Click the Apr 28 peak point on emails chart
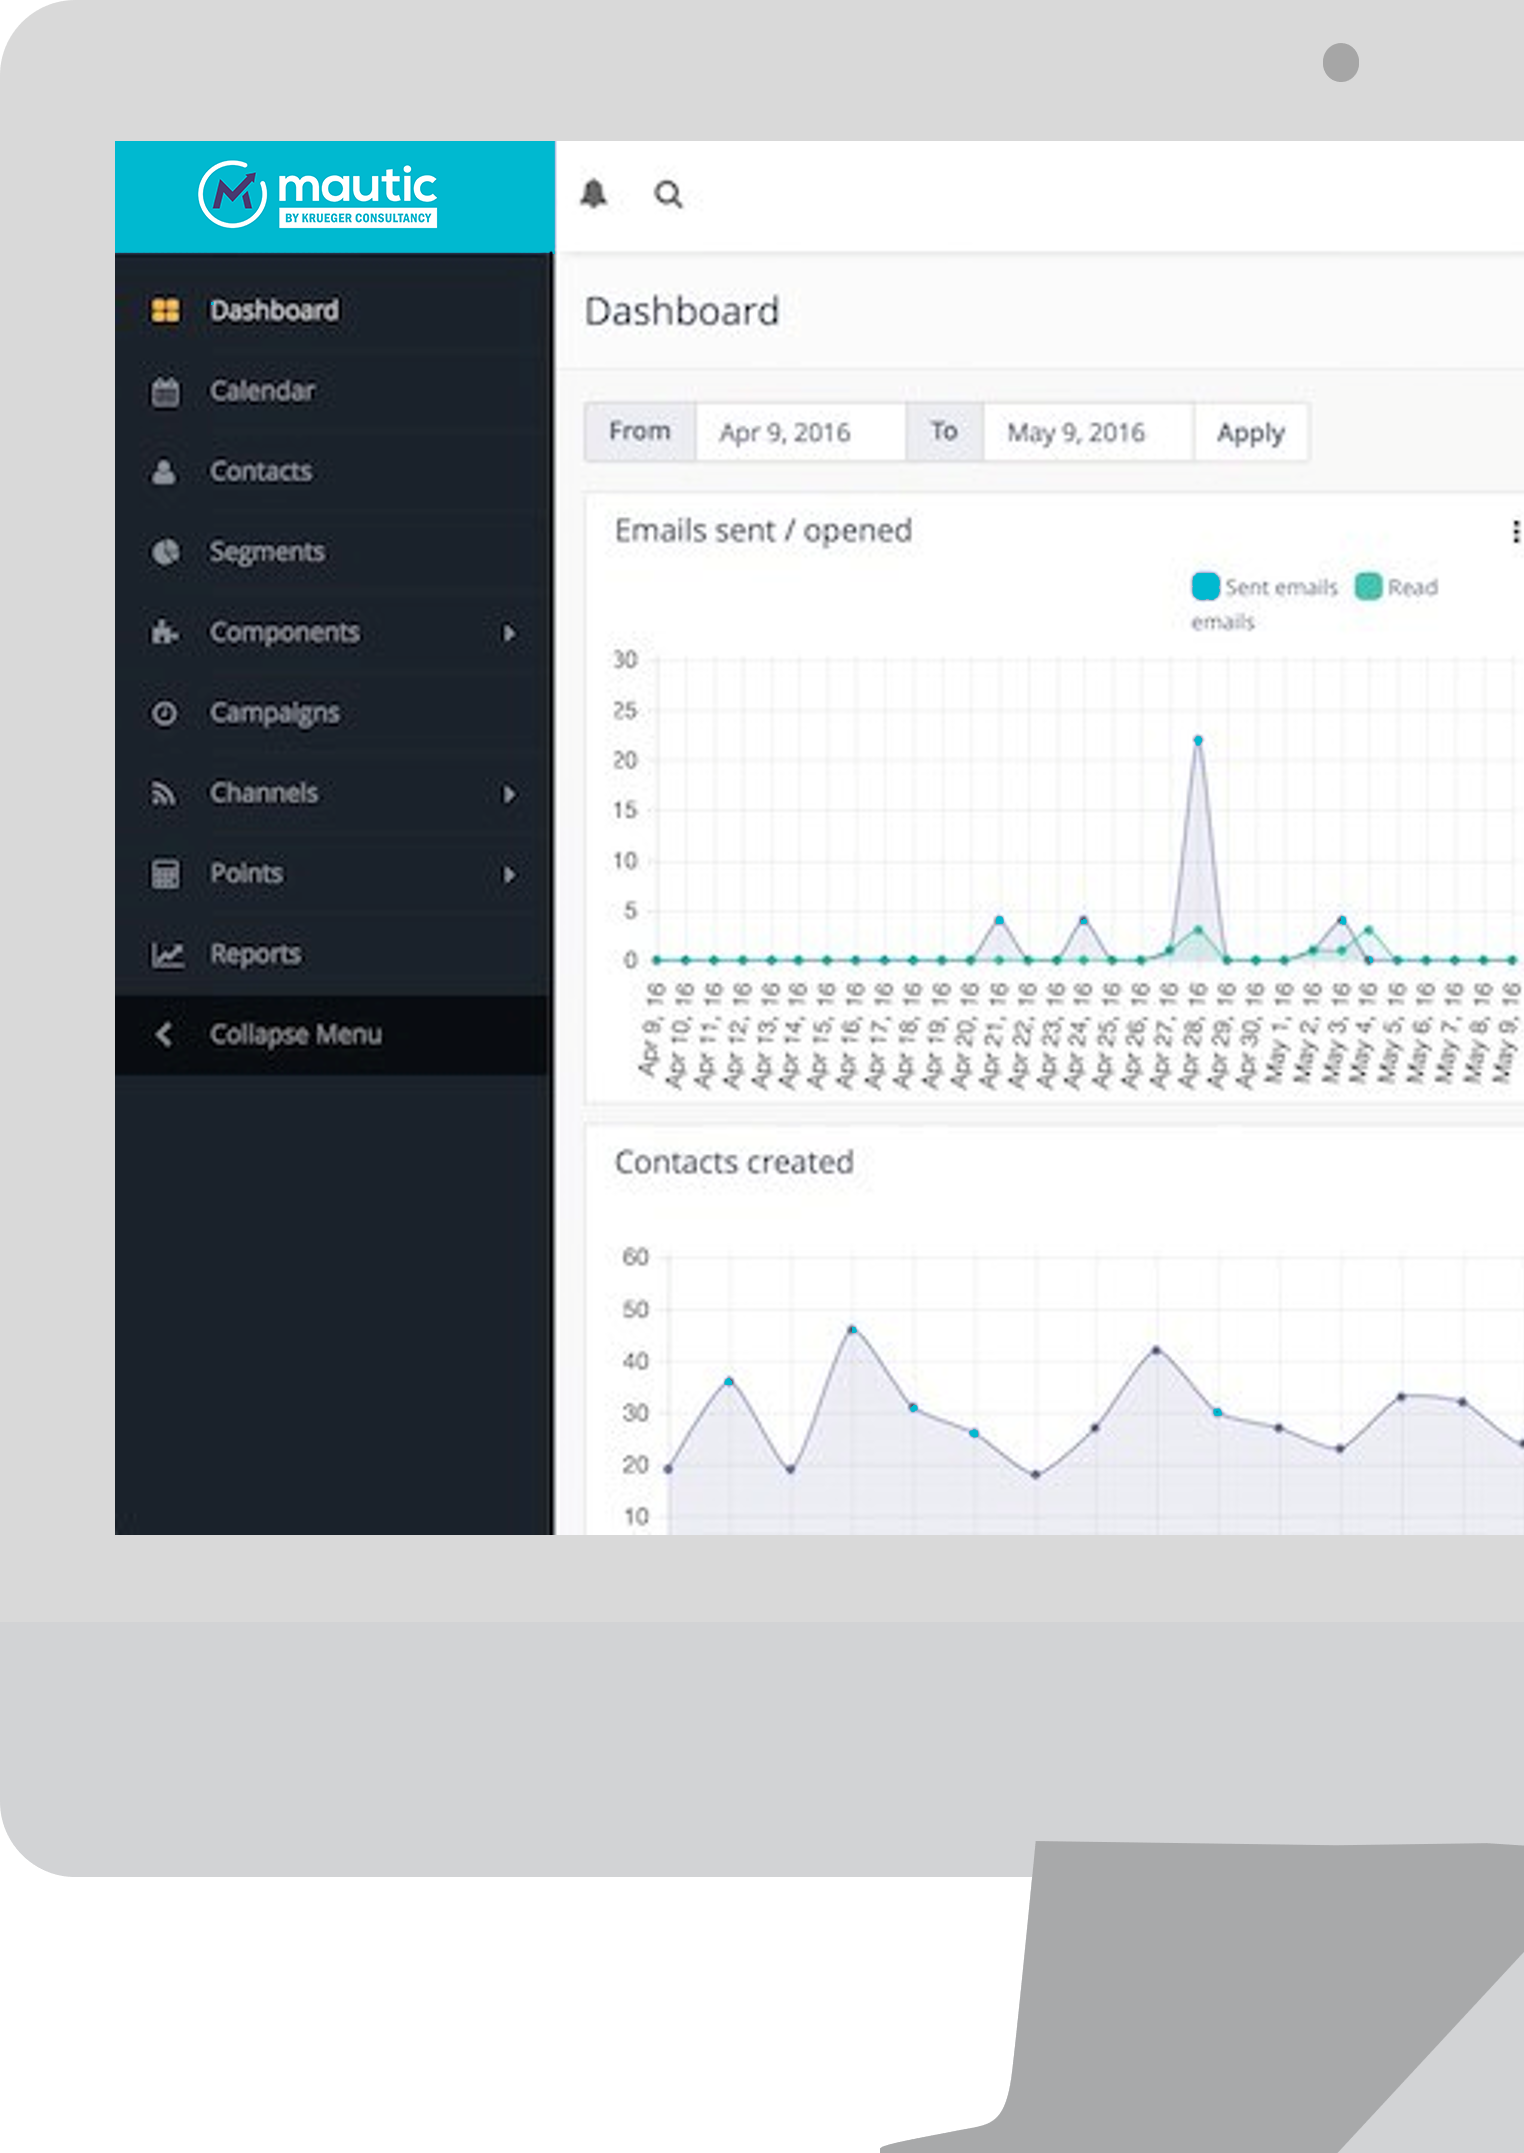Viewport: 1524px width, 2153px height. [x=1197, y=741]
